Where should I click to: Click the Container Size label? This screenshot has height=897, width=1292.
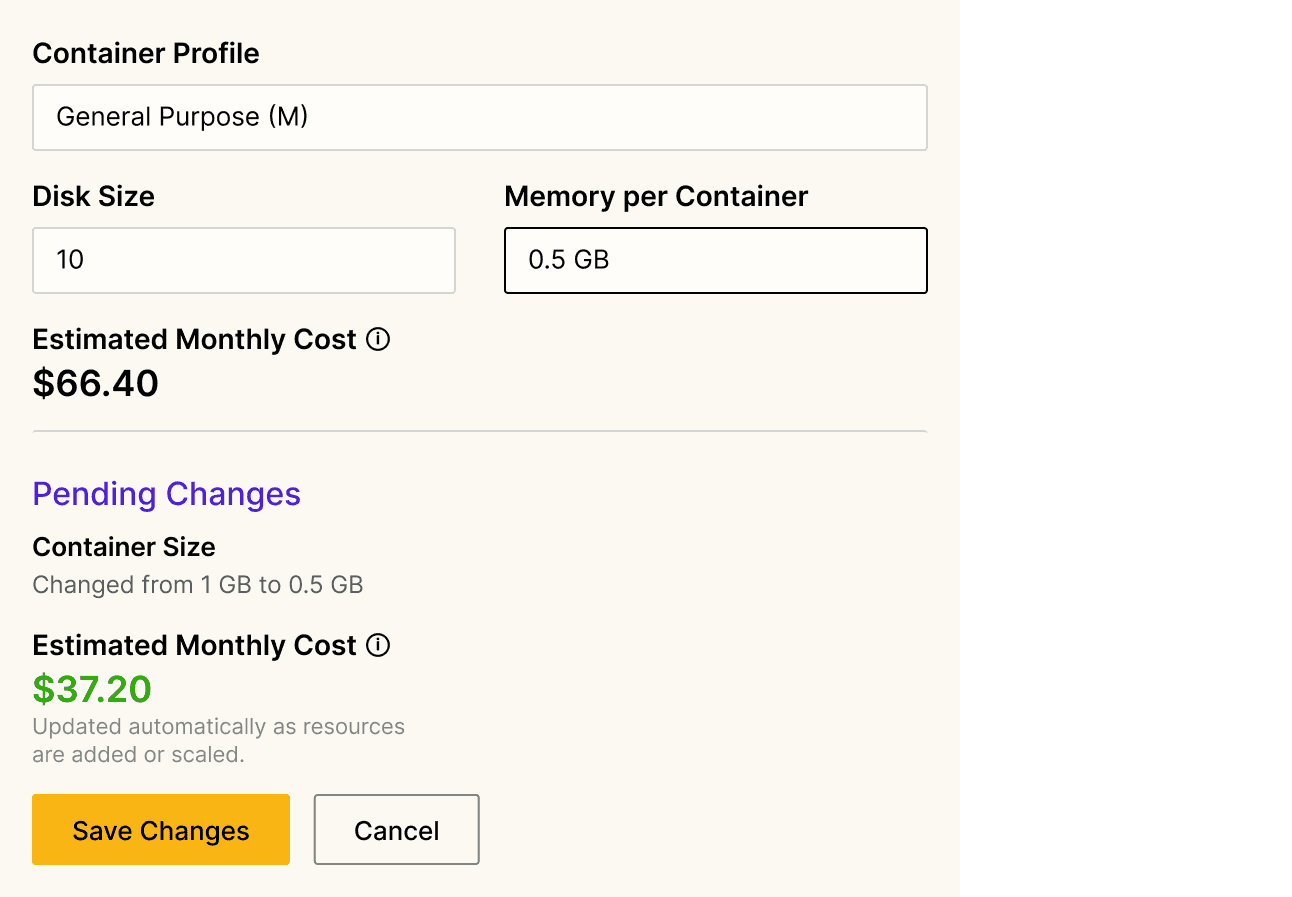[x=124, y=547]
